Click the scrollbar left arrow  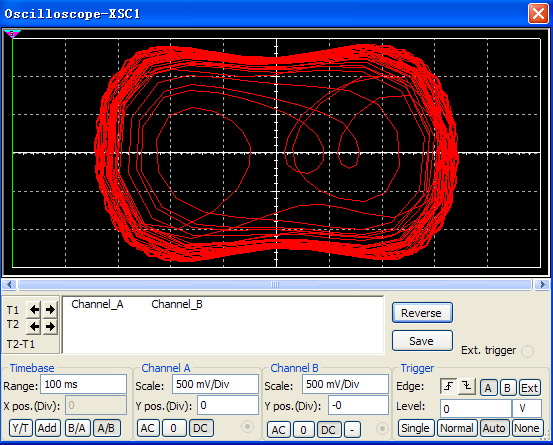9,284
